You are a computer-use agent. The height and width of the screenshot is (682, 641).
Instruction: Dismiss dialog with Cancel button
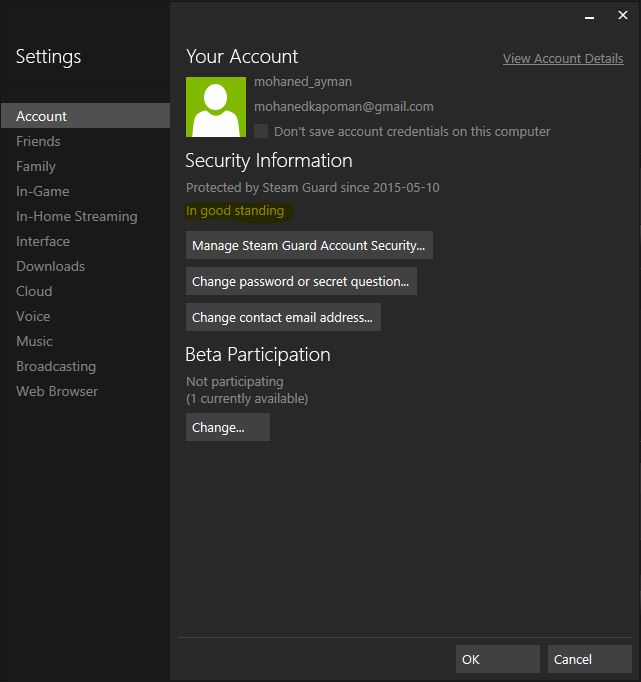coord(589,659)
